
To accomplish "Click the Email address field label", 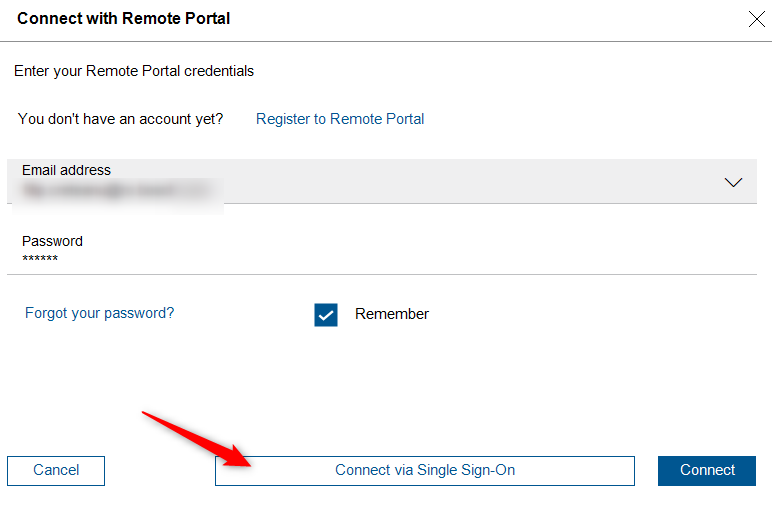I will pyautogui.click(x=66, y=170).
